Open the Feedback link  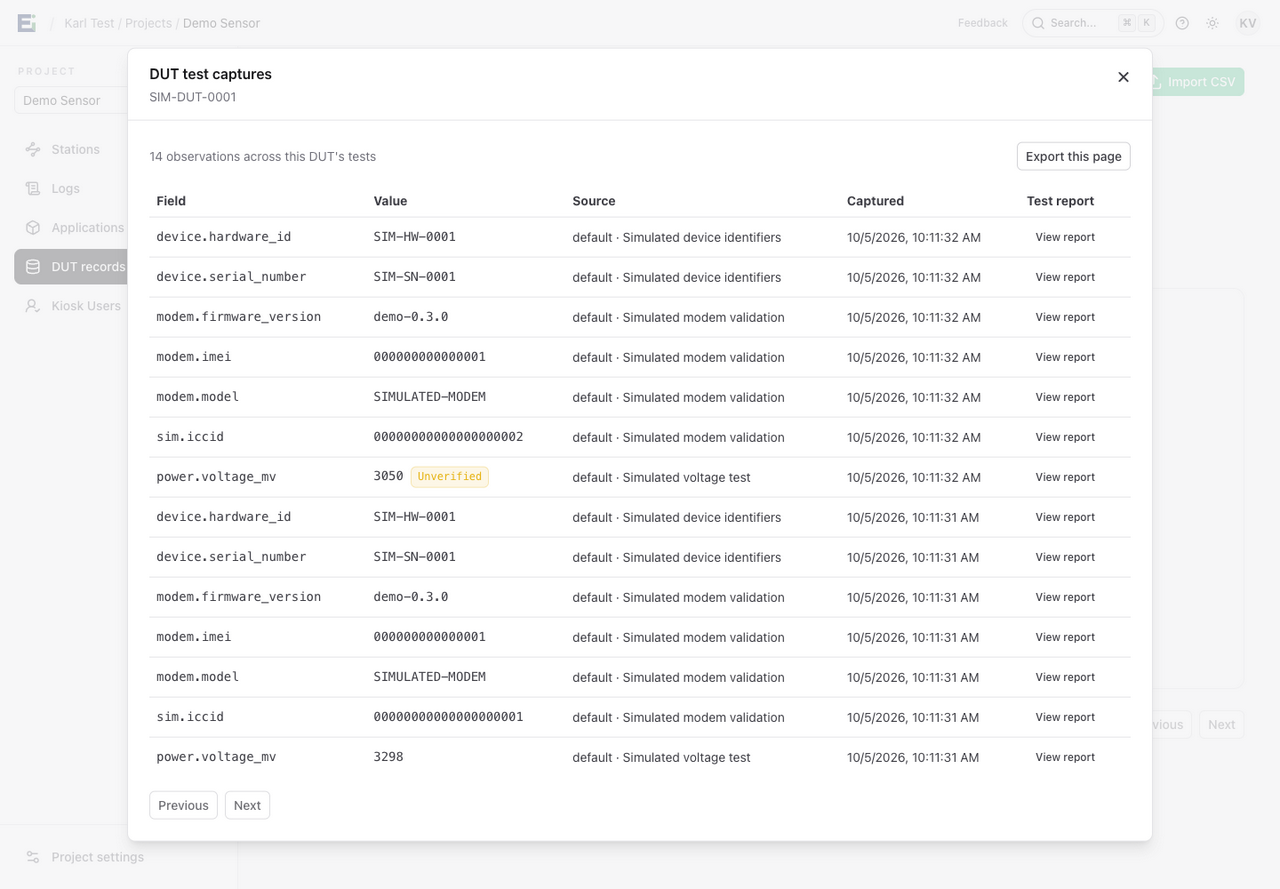[982, 23]
